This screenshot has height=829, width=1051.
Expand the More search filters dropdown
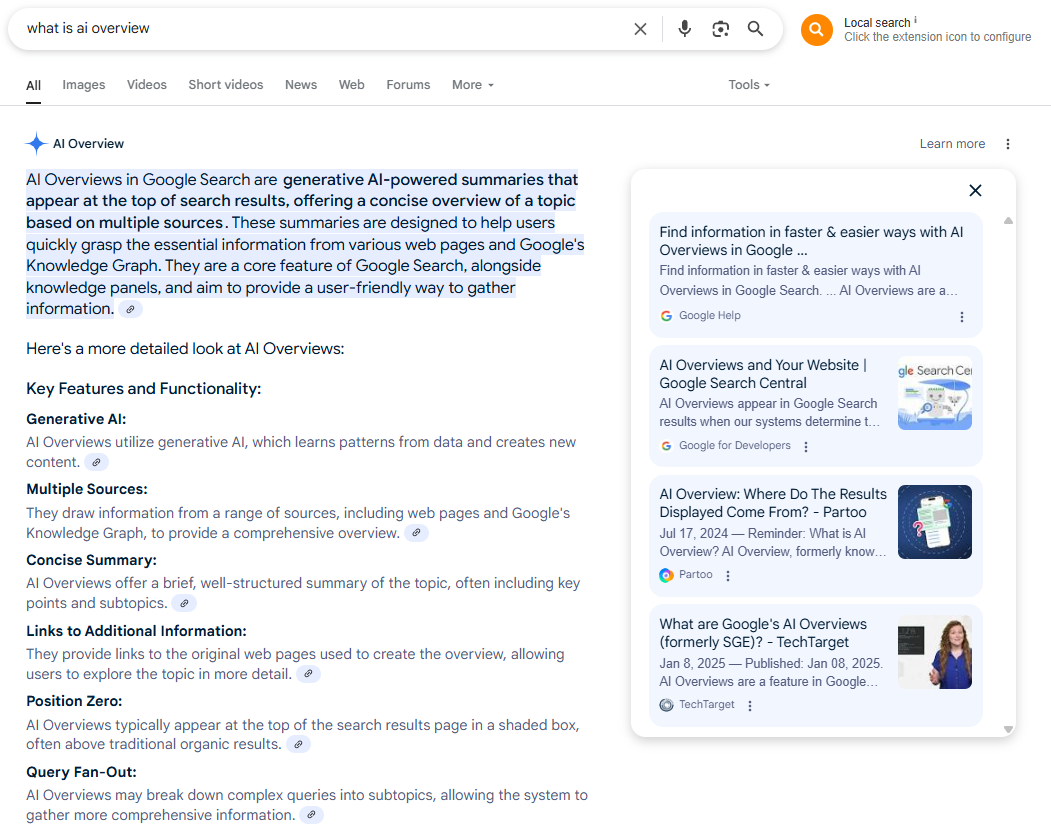click(x=473, y=85)
